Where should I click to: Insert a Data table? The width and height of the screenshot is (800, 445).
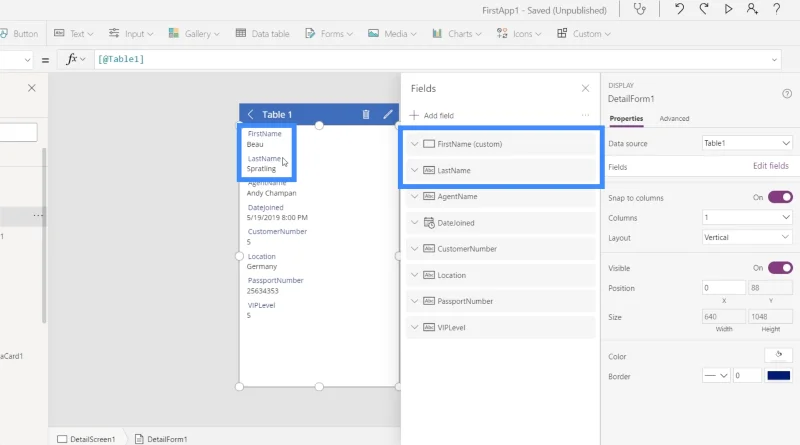click(x=263, y=34)
